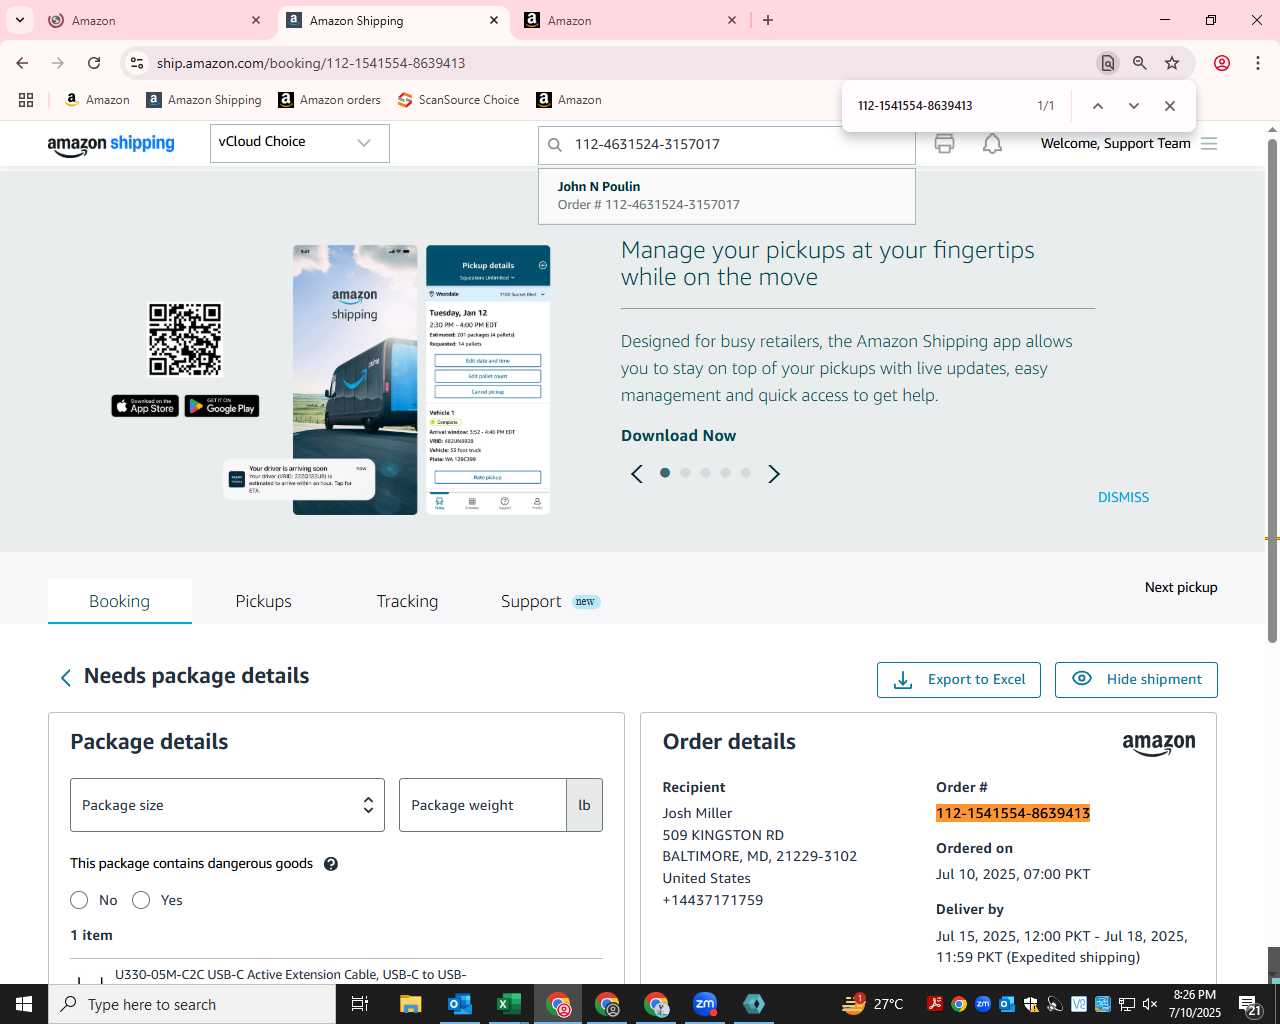Click the page vertical scrollbar
The width and height of the screenshot is (1280, 1024).
coord(1272,390)
